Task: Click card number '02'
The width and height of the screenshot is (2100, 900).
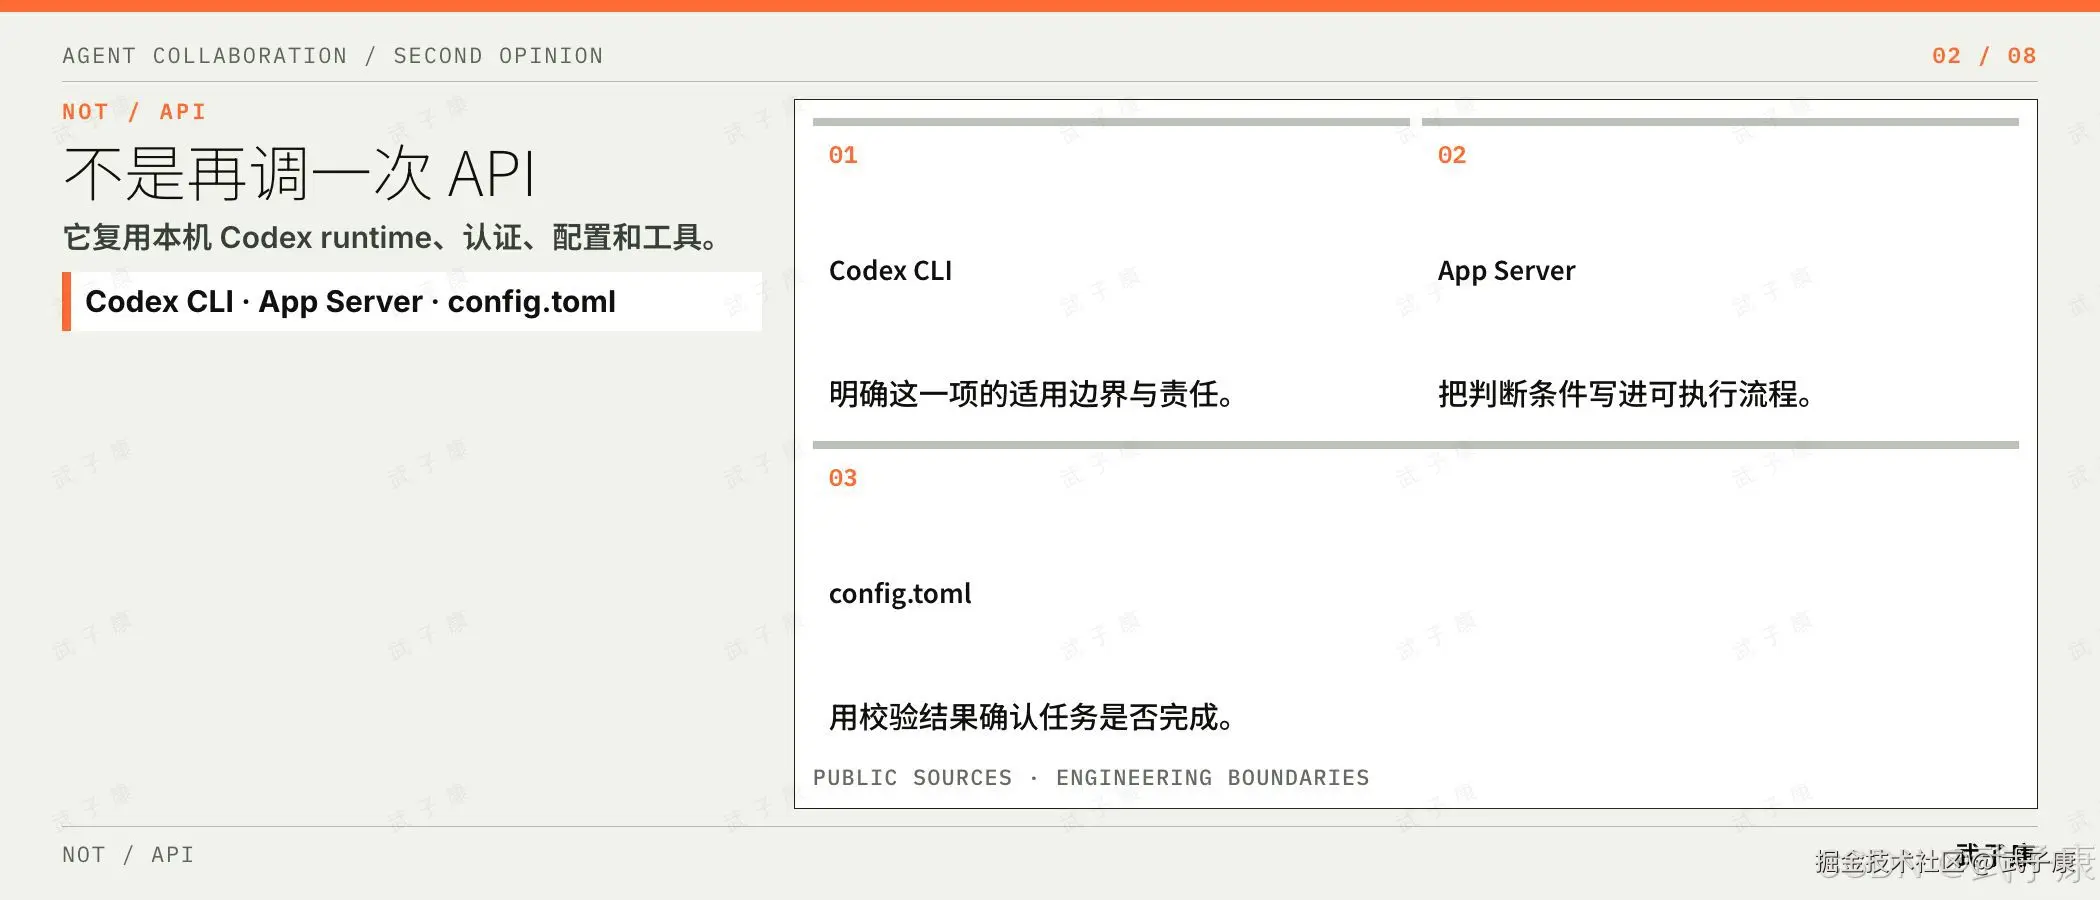Action: (1452, 155)
